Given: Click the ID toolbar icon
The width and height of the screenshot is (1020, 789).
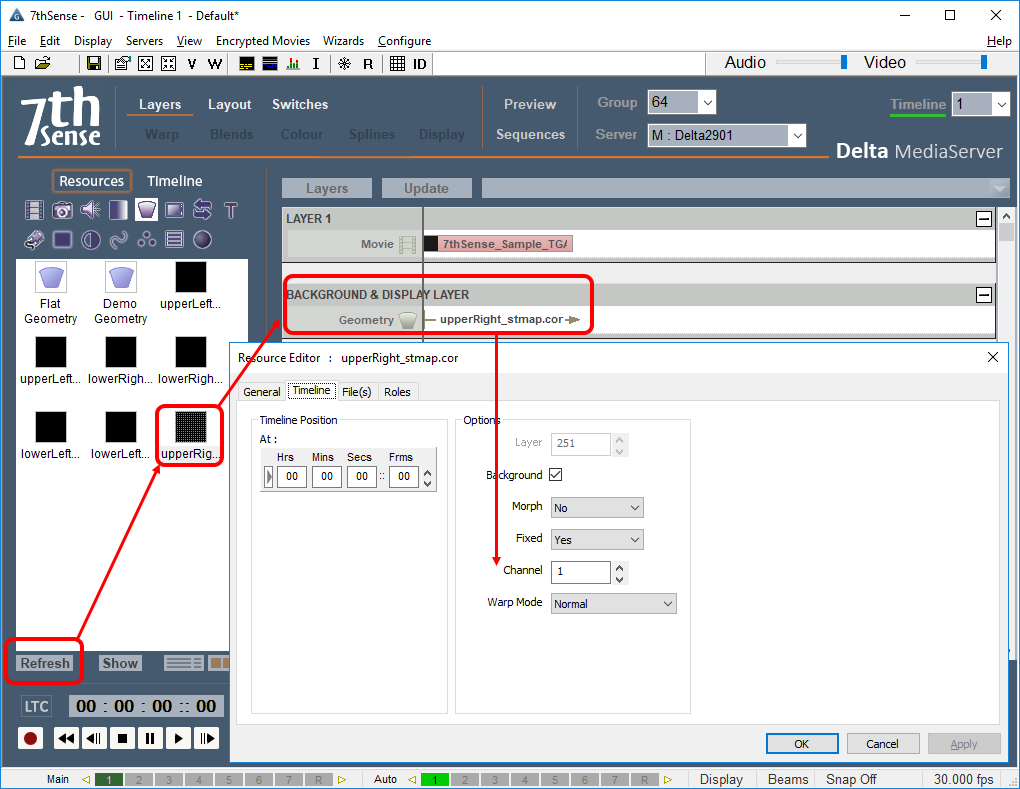Looking at the screenshot, I should [420, 64].
